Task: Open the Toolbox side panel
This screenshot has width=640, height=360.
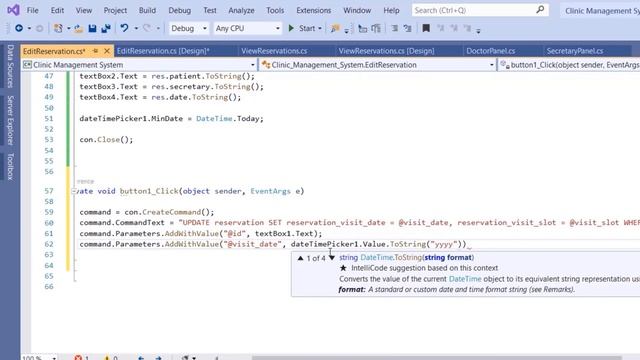Action: pyautogui.click(x=10, y=167)
